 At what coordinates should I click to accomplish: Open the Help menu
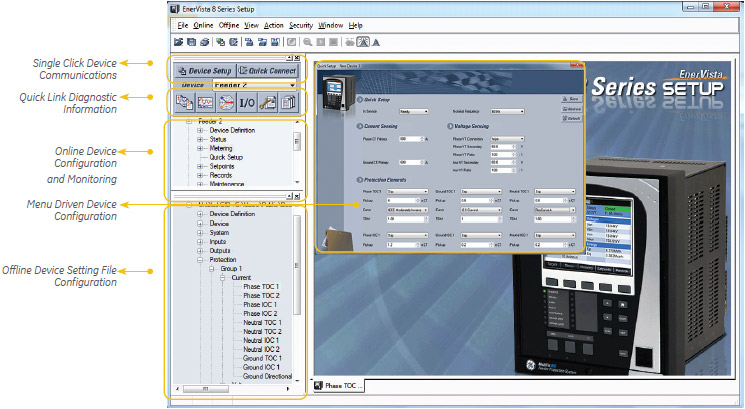(355, 25)
